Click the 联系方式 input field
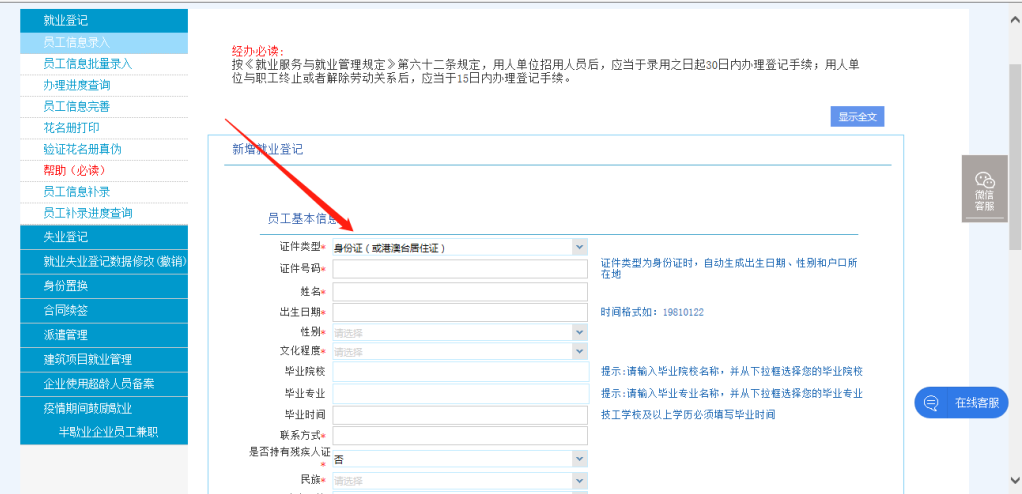Screen dimensions: 1022x494 460,435
